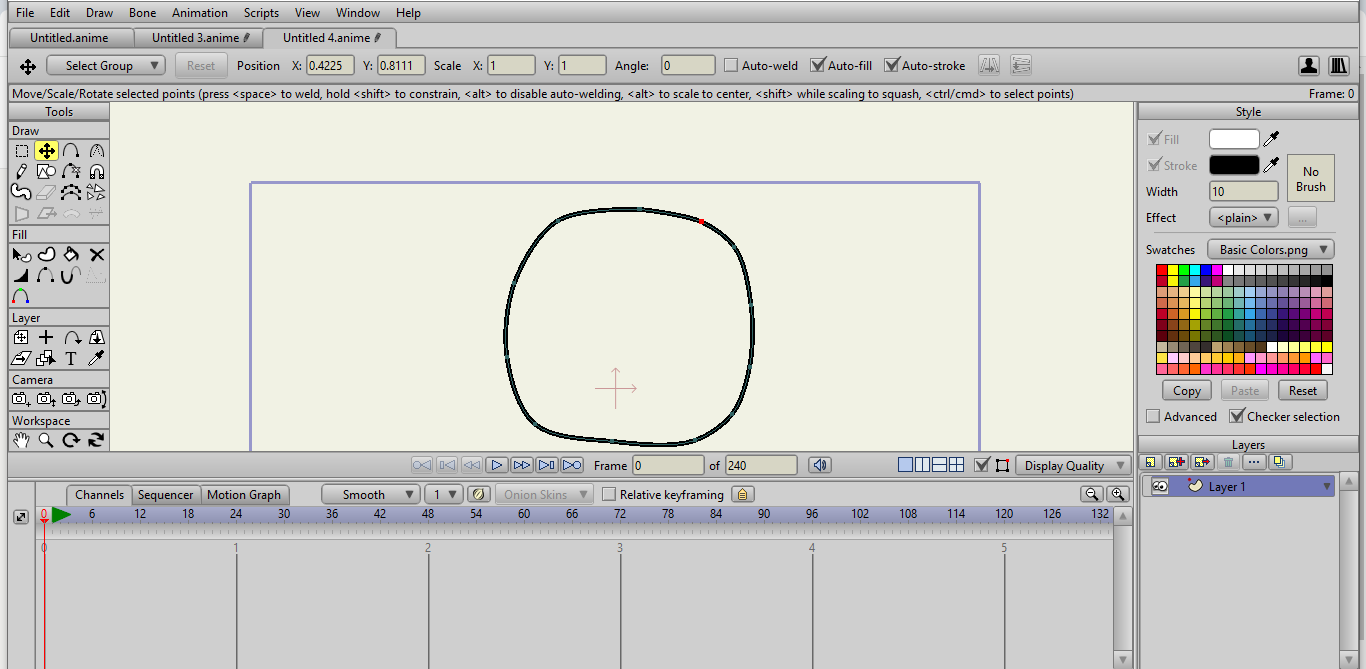The width and height of the screenshot is (1366, 669).
Task: Enable Relative keyframing checkbox
Action: [x=609, y=494]
